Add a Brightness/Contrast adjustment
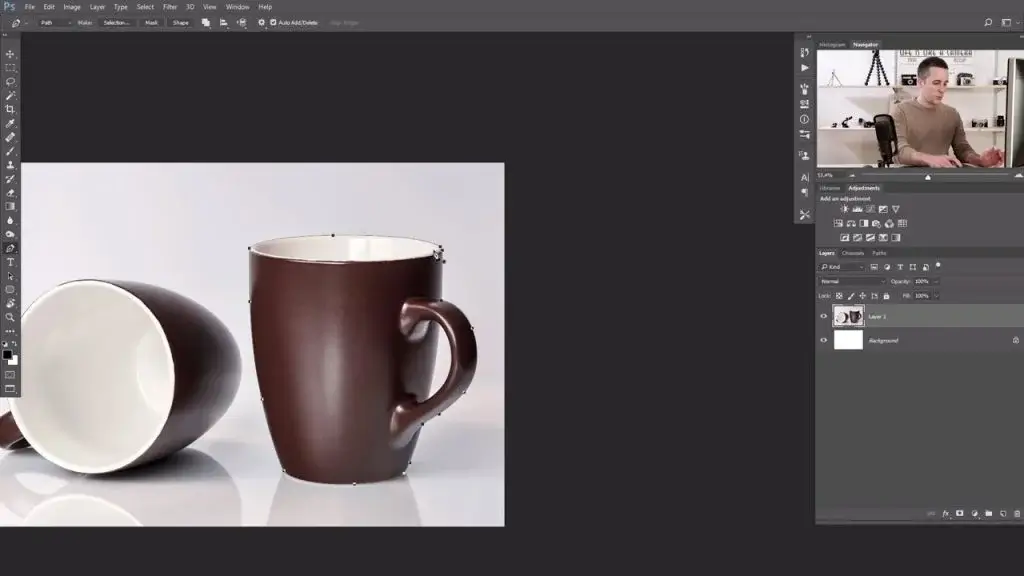Image resolution: width=1024 pixels, height=576 pixels. point(845,209)
